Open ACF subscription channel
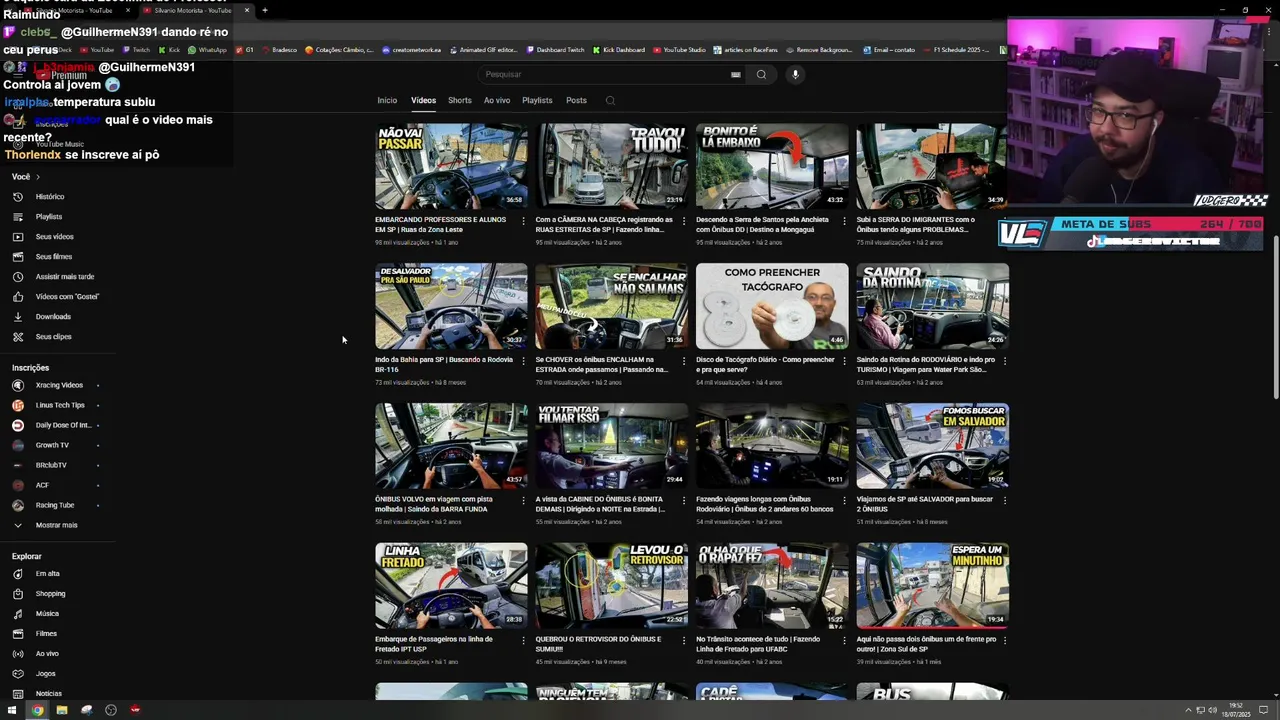Screen dimensions: 1280x720 [x=42, y=485]
